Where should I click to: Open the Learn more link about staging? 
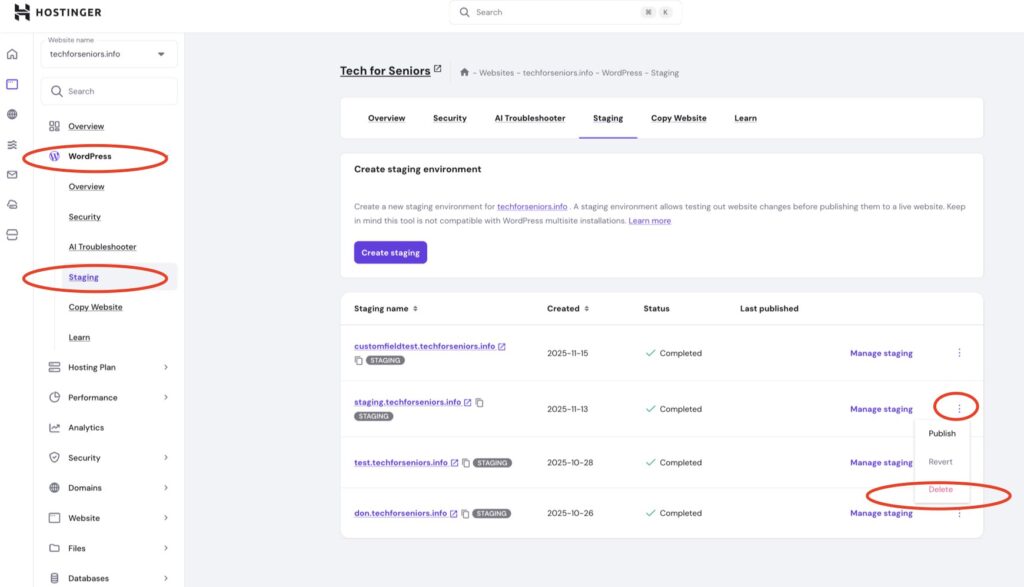650,221
